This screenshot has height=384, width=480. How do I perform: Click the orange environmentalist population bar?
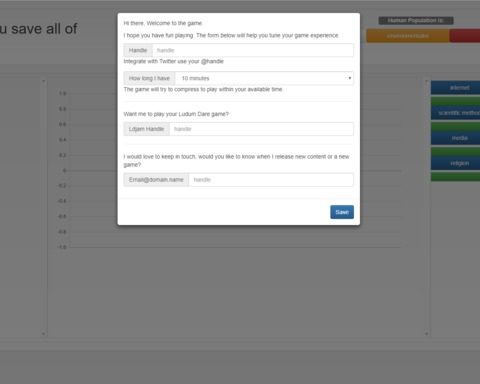point(408,36)
